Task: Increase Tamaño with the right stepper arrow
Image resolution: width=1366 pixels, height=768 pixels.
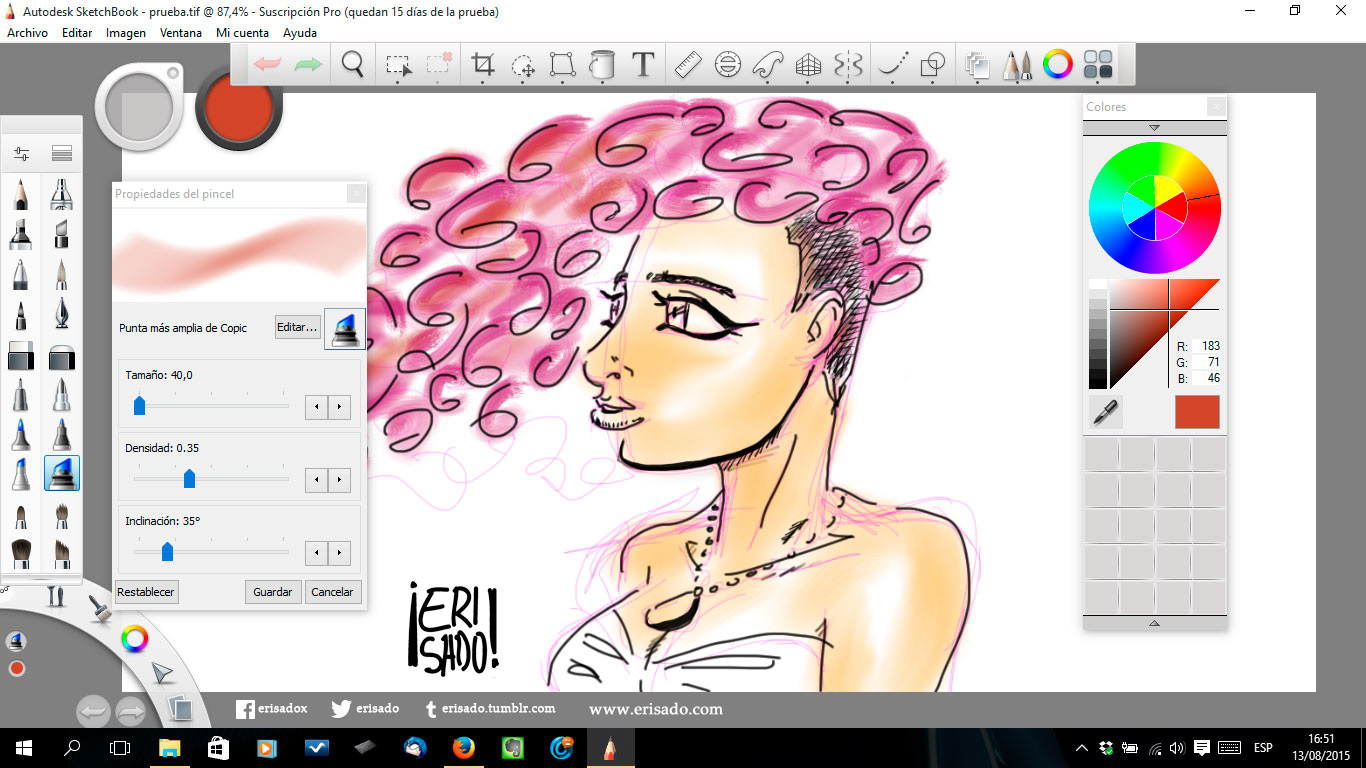Action: click(341, 407)
